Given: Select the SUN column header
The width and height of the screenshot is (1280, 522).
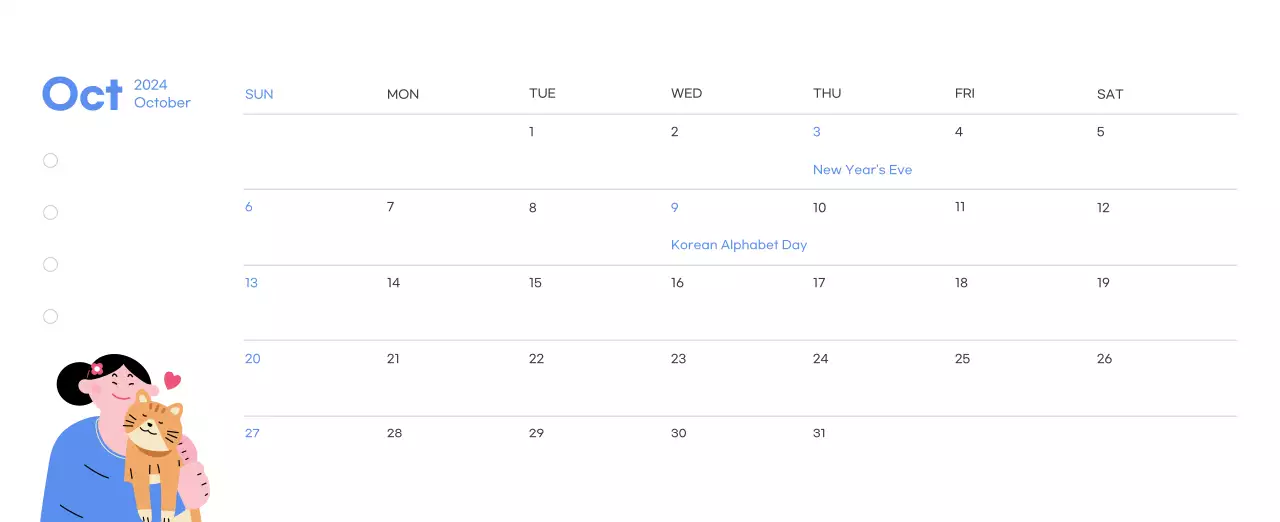Looking at the screenshot, I should pyautogui.click(x=259, y=94).
